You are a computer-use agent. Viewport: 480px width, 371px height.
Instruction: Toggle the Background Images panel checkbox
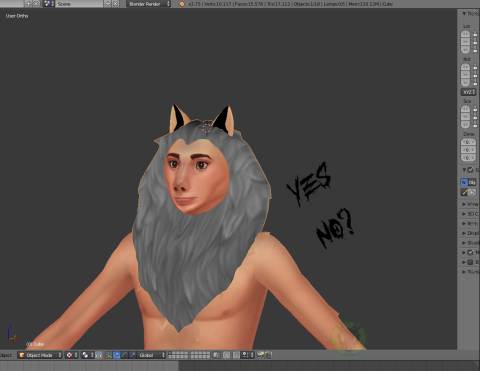click(x=470, y=262)
